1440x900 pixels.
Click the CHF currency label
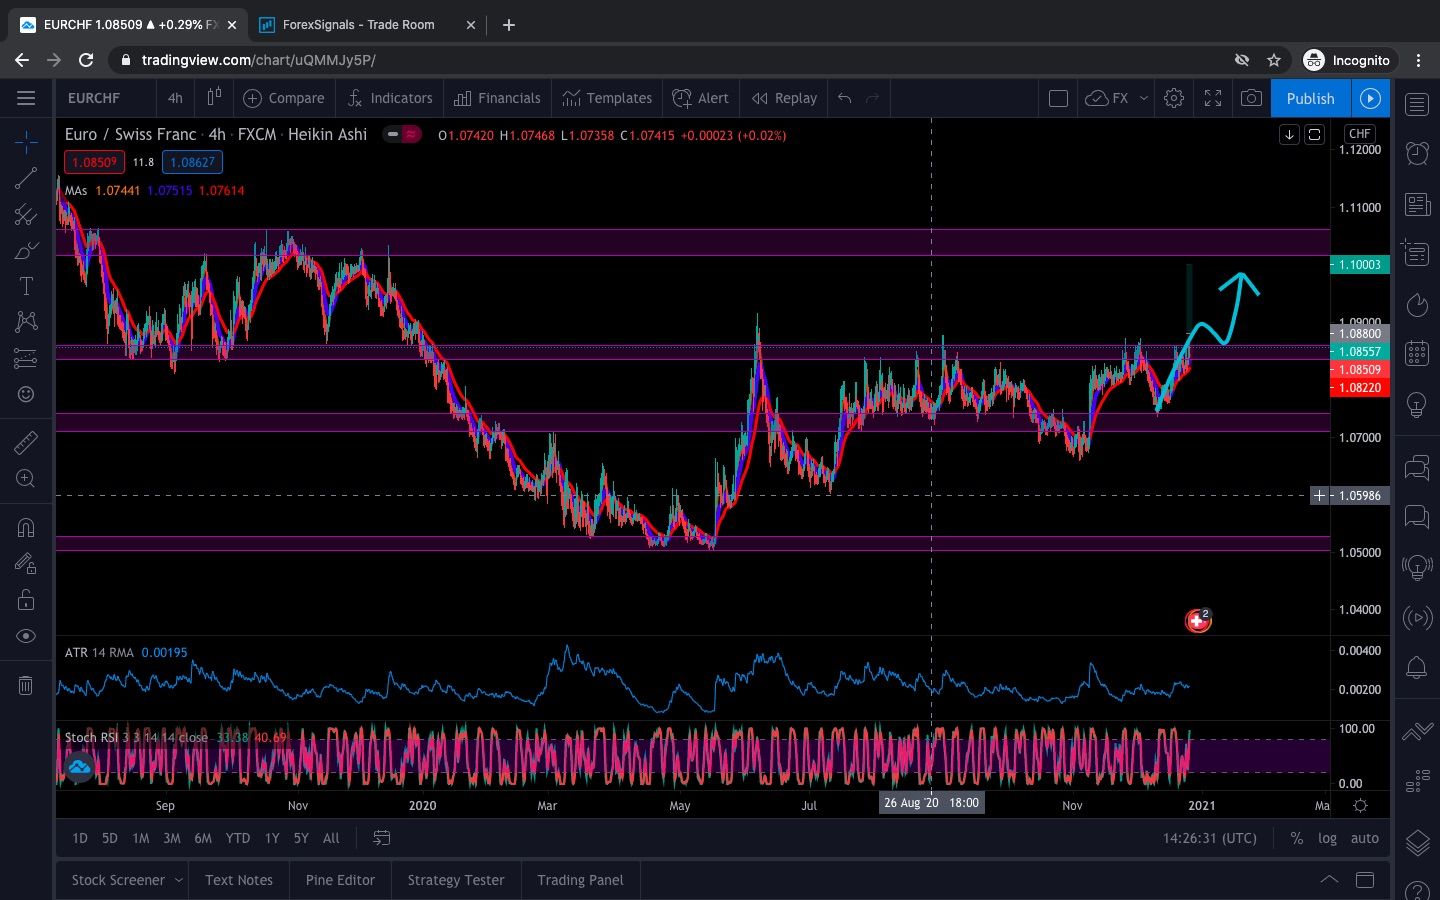coord(1360,133)
